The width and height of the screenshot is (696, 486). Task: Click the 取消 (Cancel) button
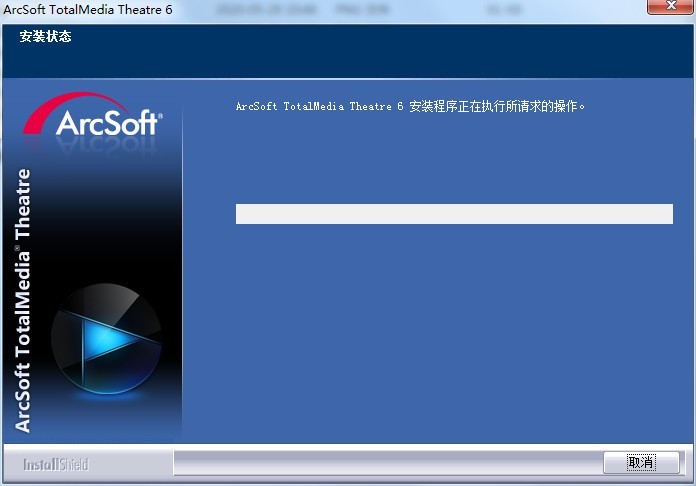pos(641,462)
